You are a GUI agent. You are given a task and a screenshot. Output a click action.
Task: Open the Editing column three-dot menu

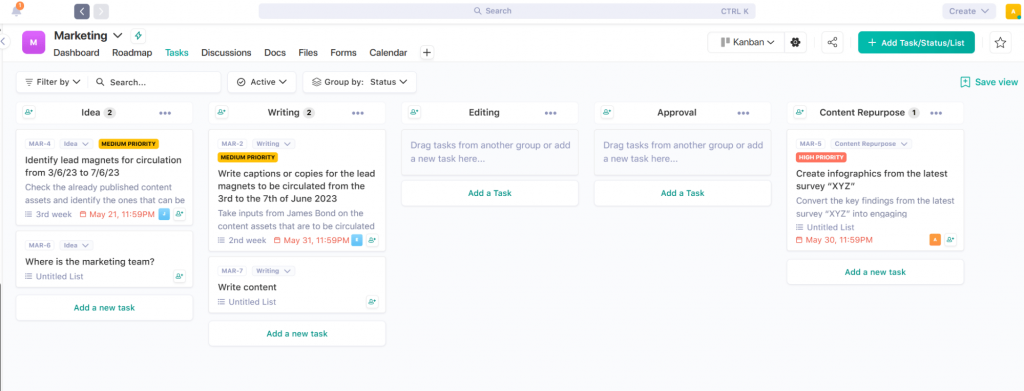point(551,113)
